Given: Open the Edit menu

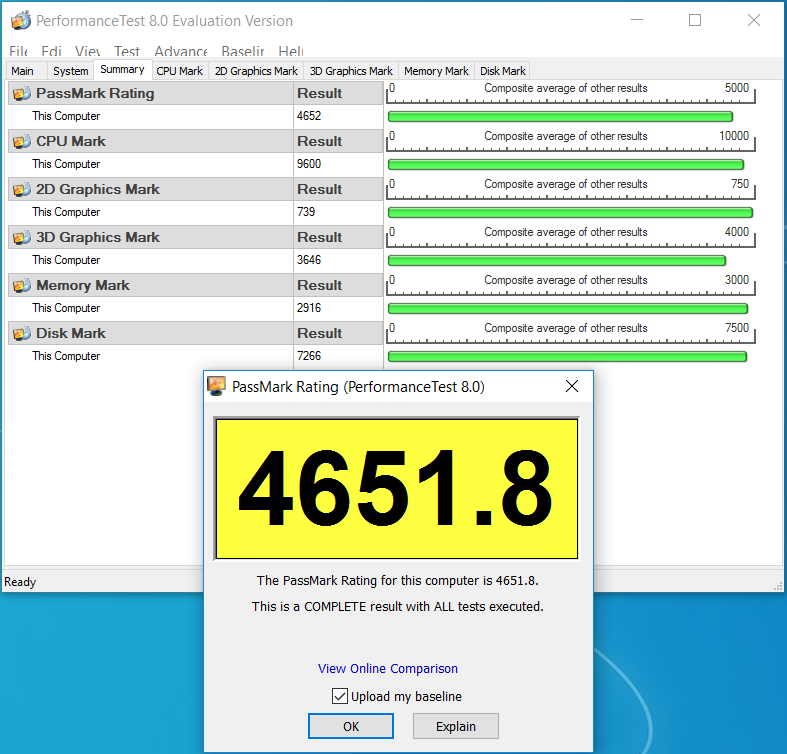Looking at the screenshot, I should (51, 51).
